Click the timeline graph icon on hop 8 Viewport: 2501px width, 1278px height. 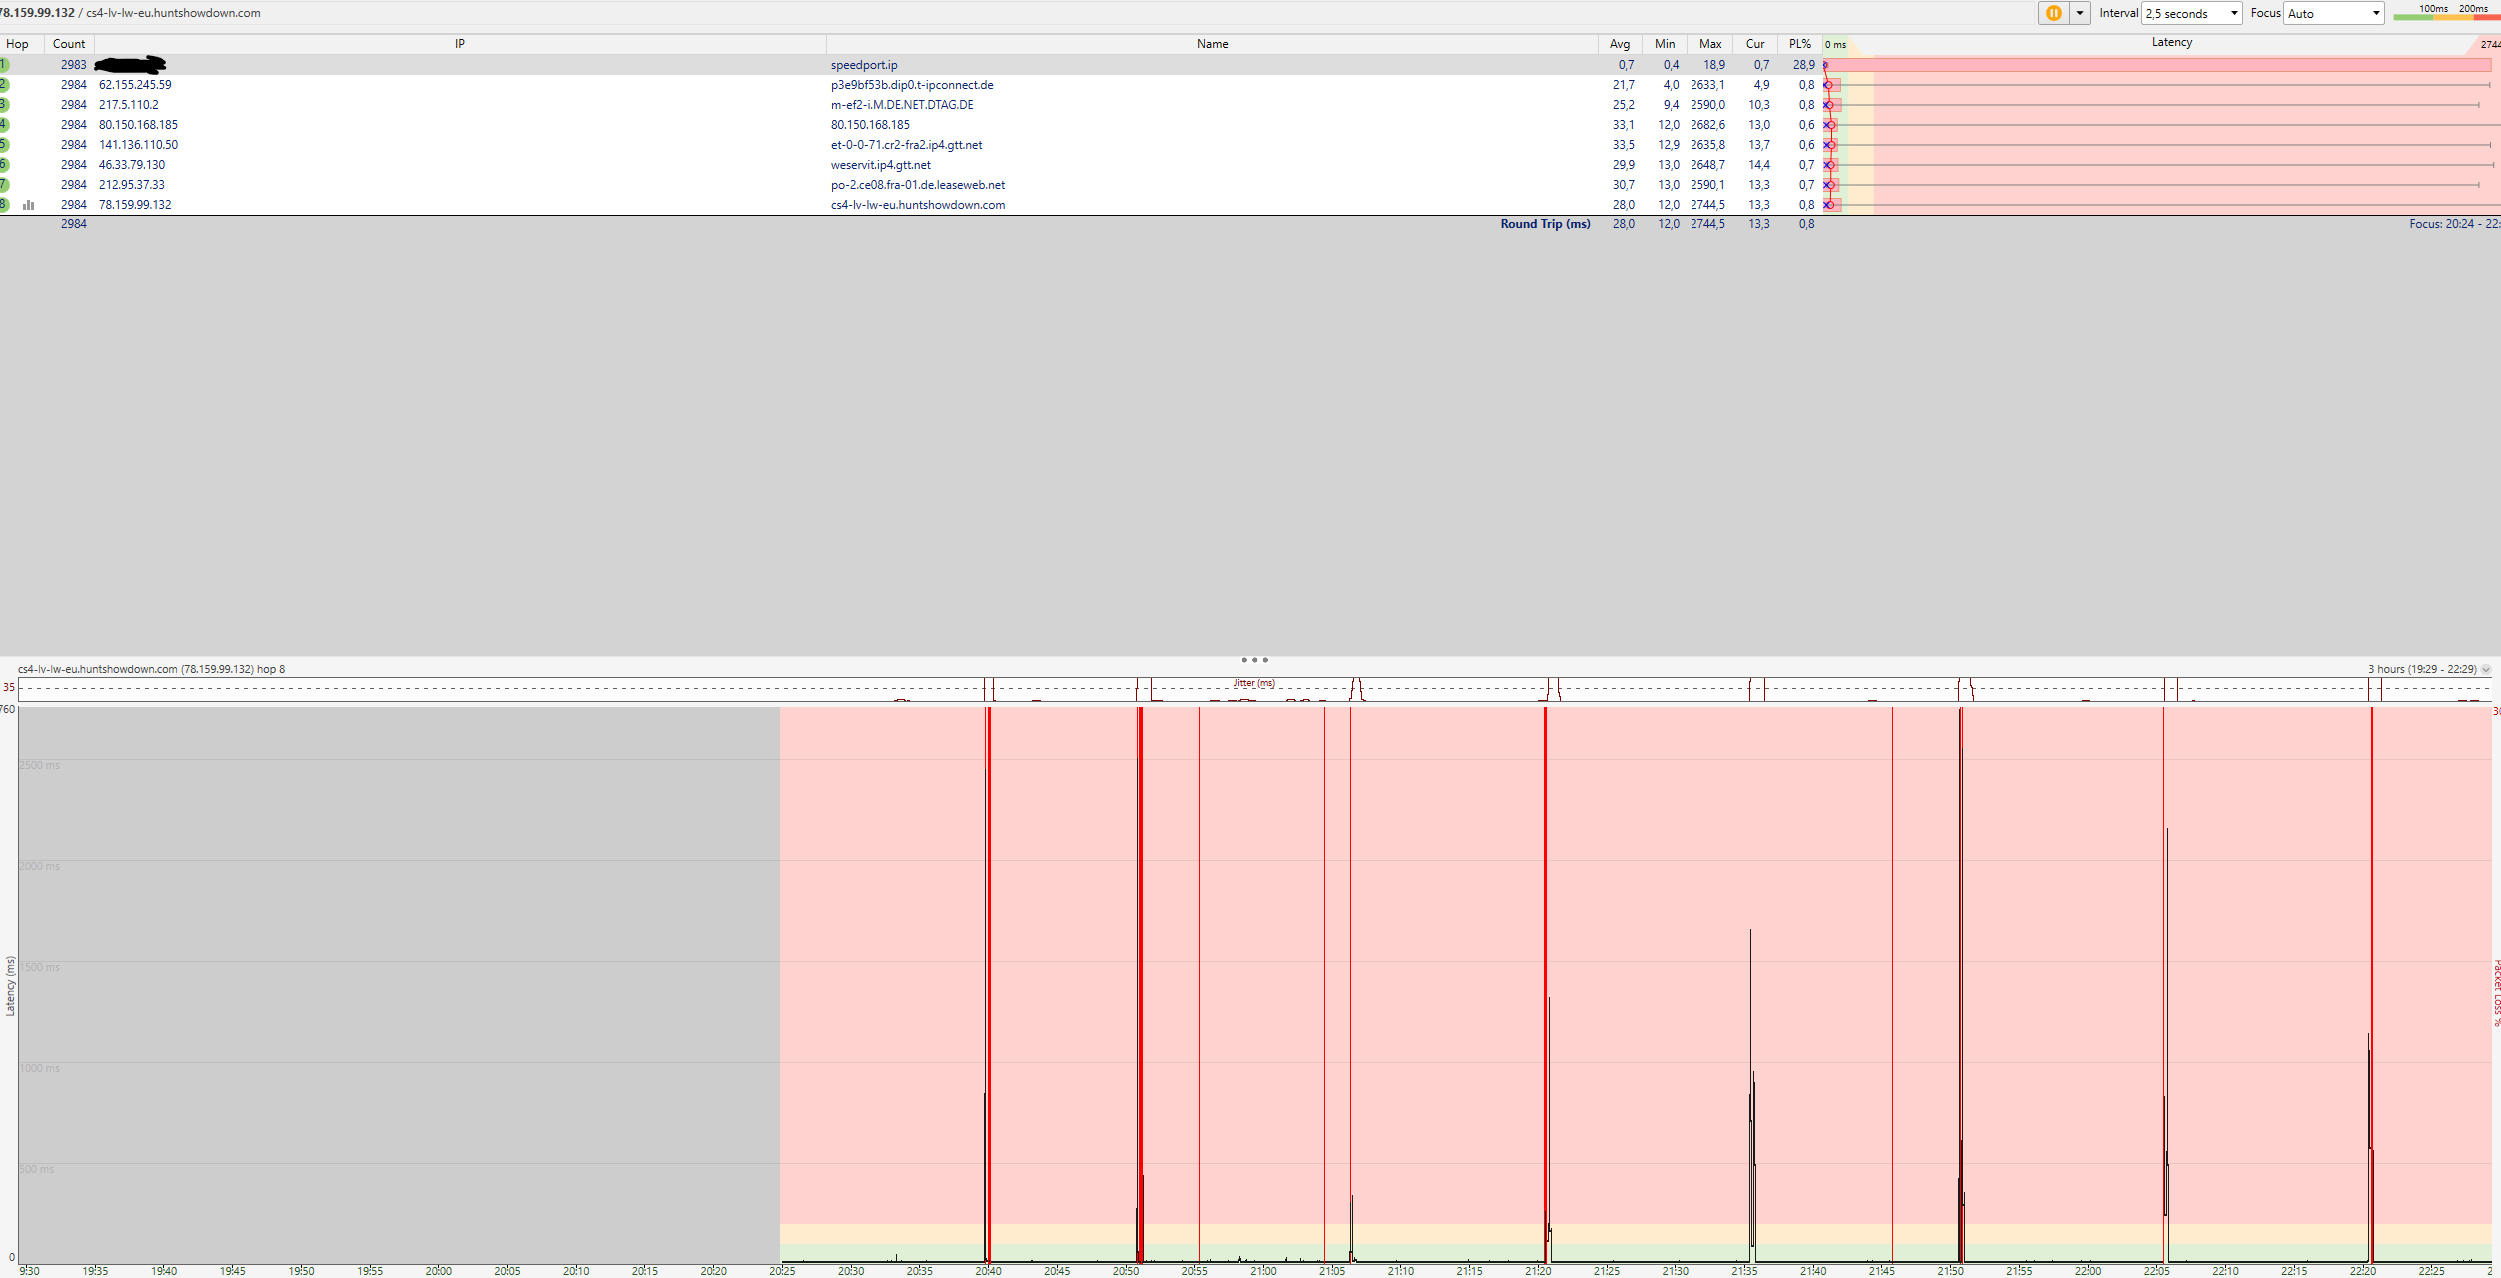click(x=29, y=205)
